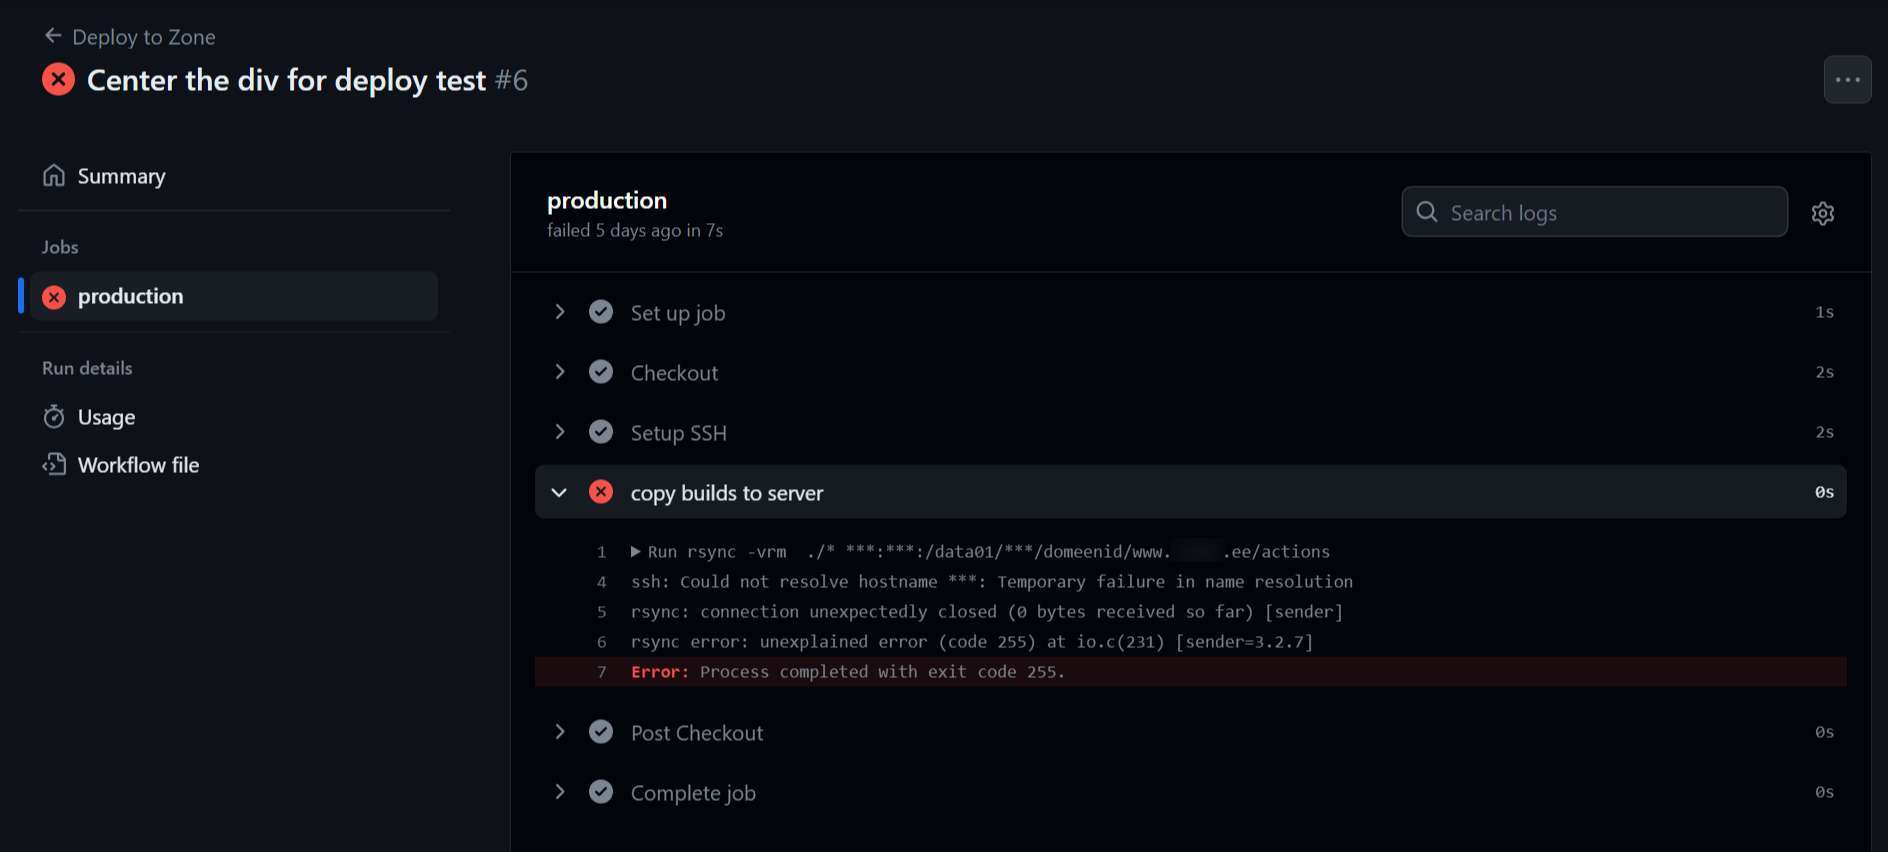This screenshot has height=852, width=1888.
Task: Expand the Setup SSH step
Action: 560,432
